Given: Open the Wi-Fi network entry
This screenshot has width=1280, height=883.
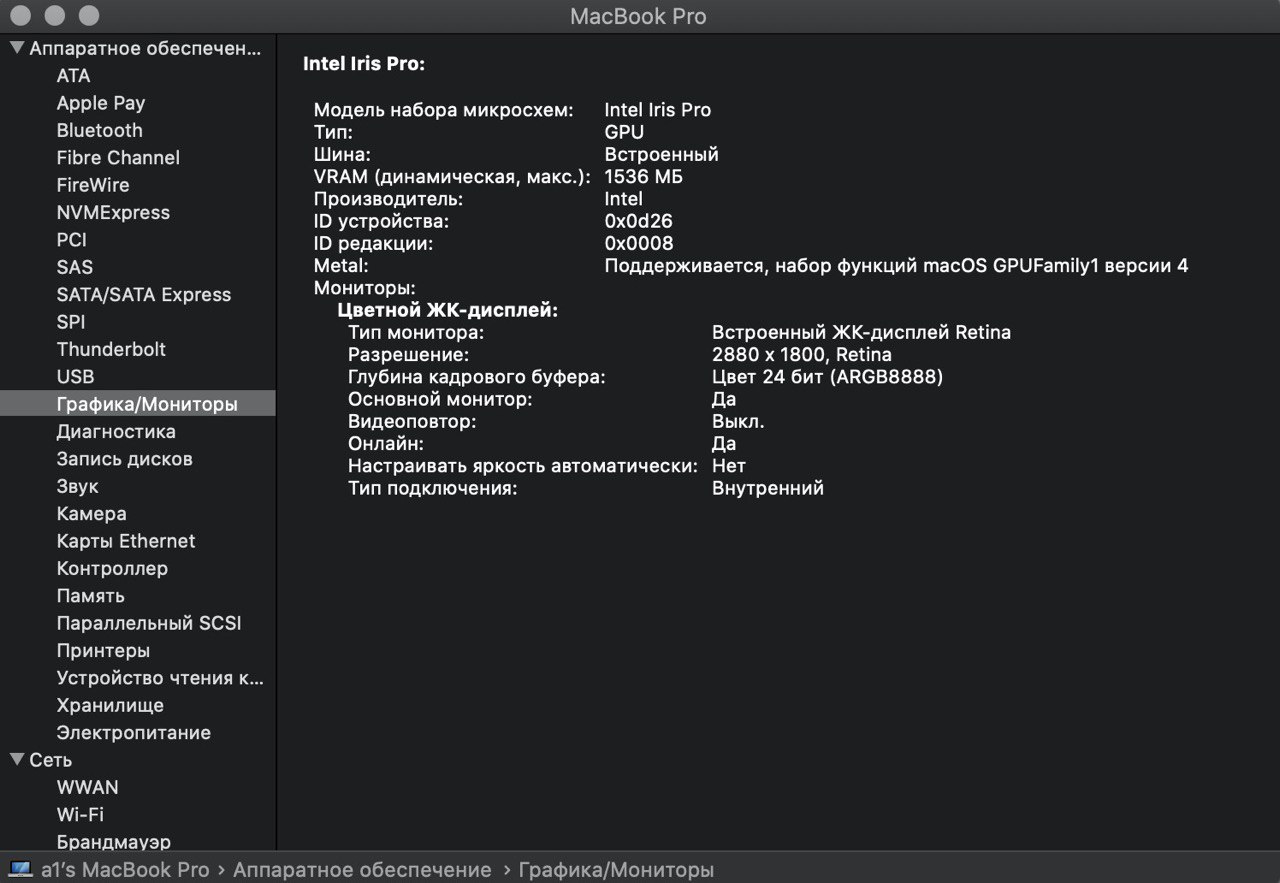Looking at the screenshot, I should (x=80, y=815).
